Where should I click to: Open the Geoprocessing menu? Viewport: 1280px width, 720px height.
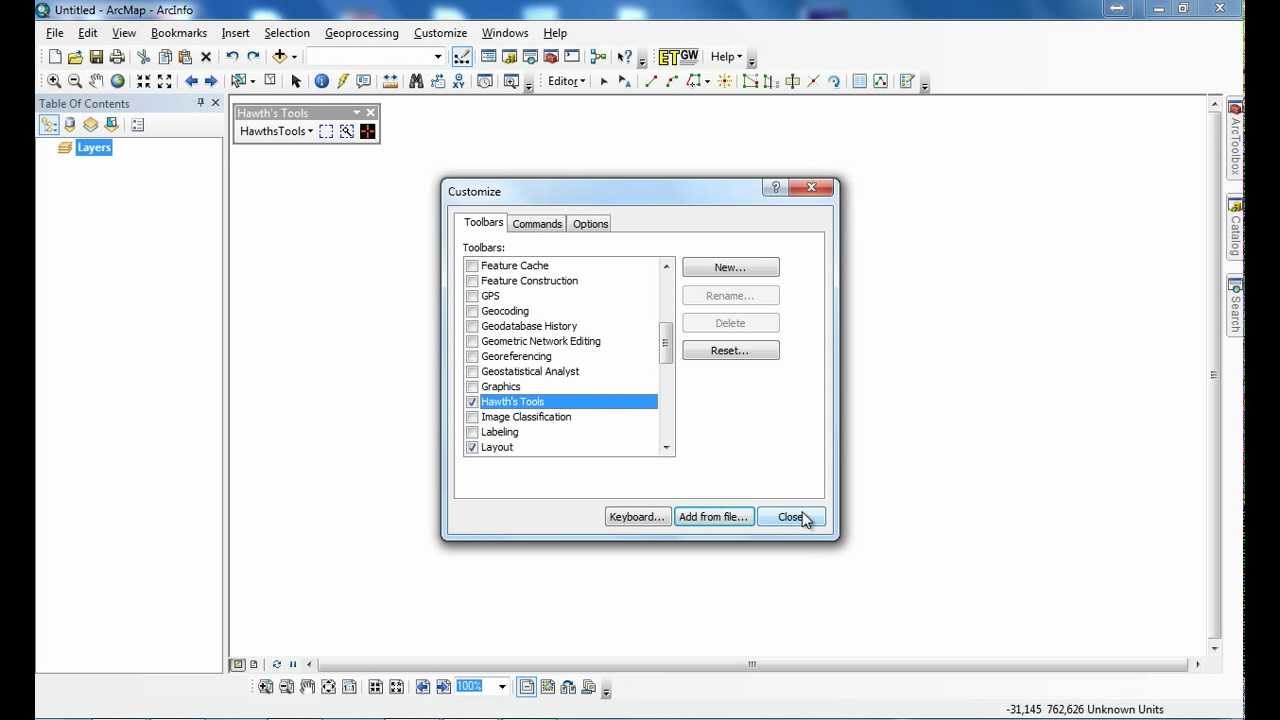[x=361, y=33]
